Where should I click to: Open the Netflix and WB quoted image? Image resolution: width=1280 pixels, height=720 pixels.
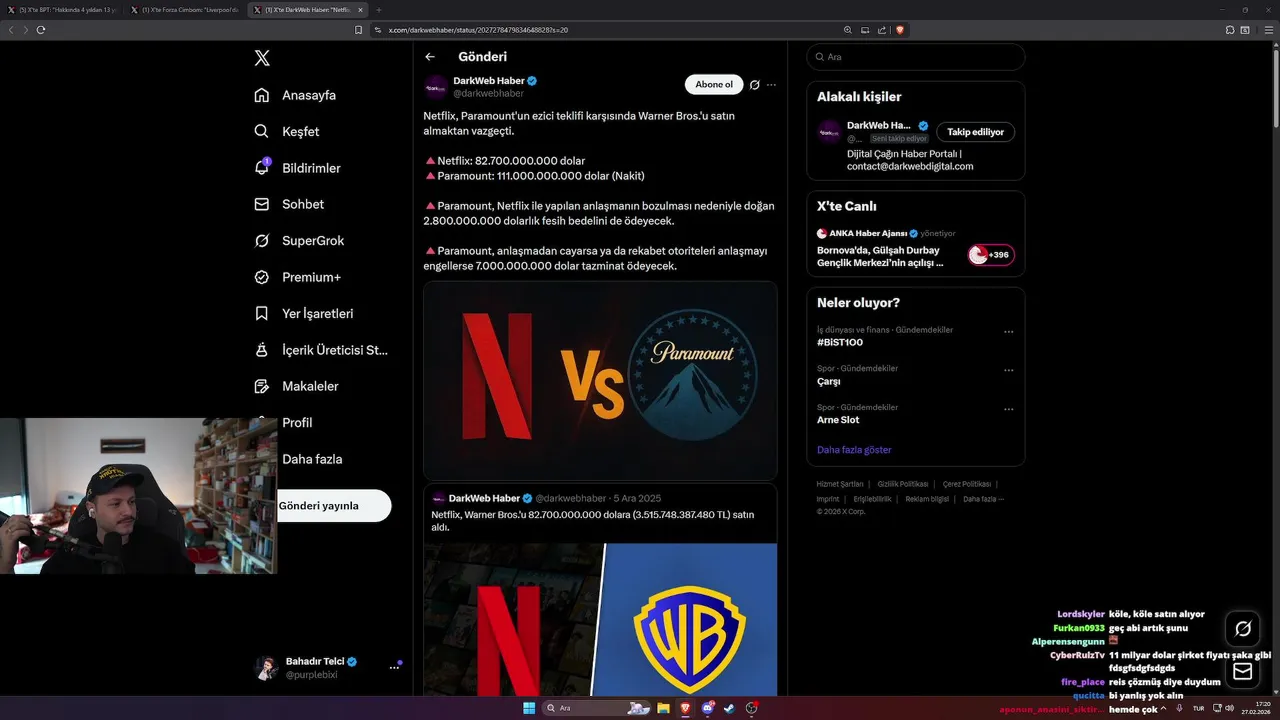click(600, 619)
